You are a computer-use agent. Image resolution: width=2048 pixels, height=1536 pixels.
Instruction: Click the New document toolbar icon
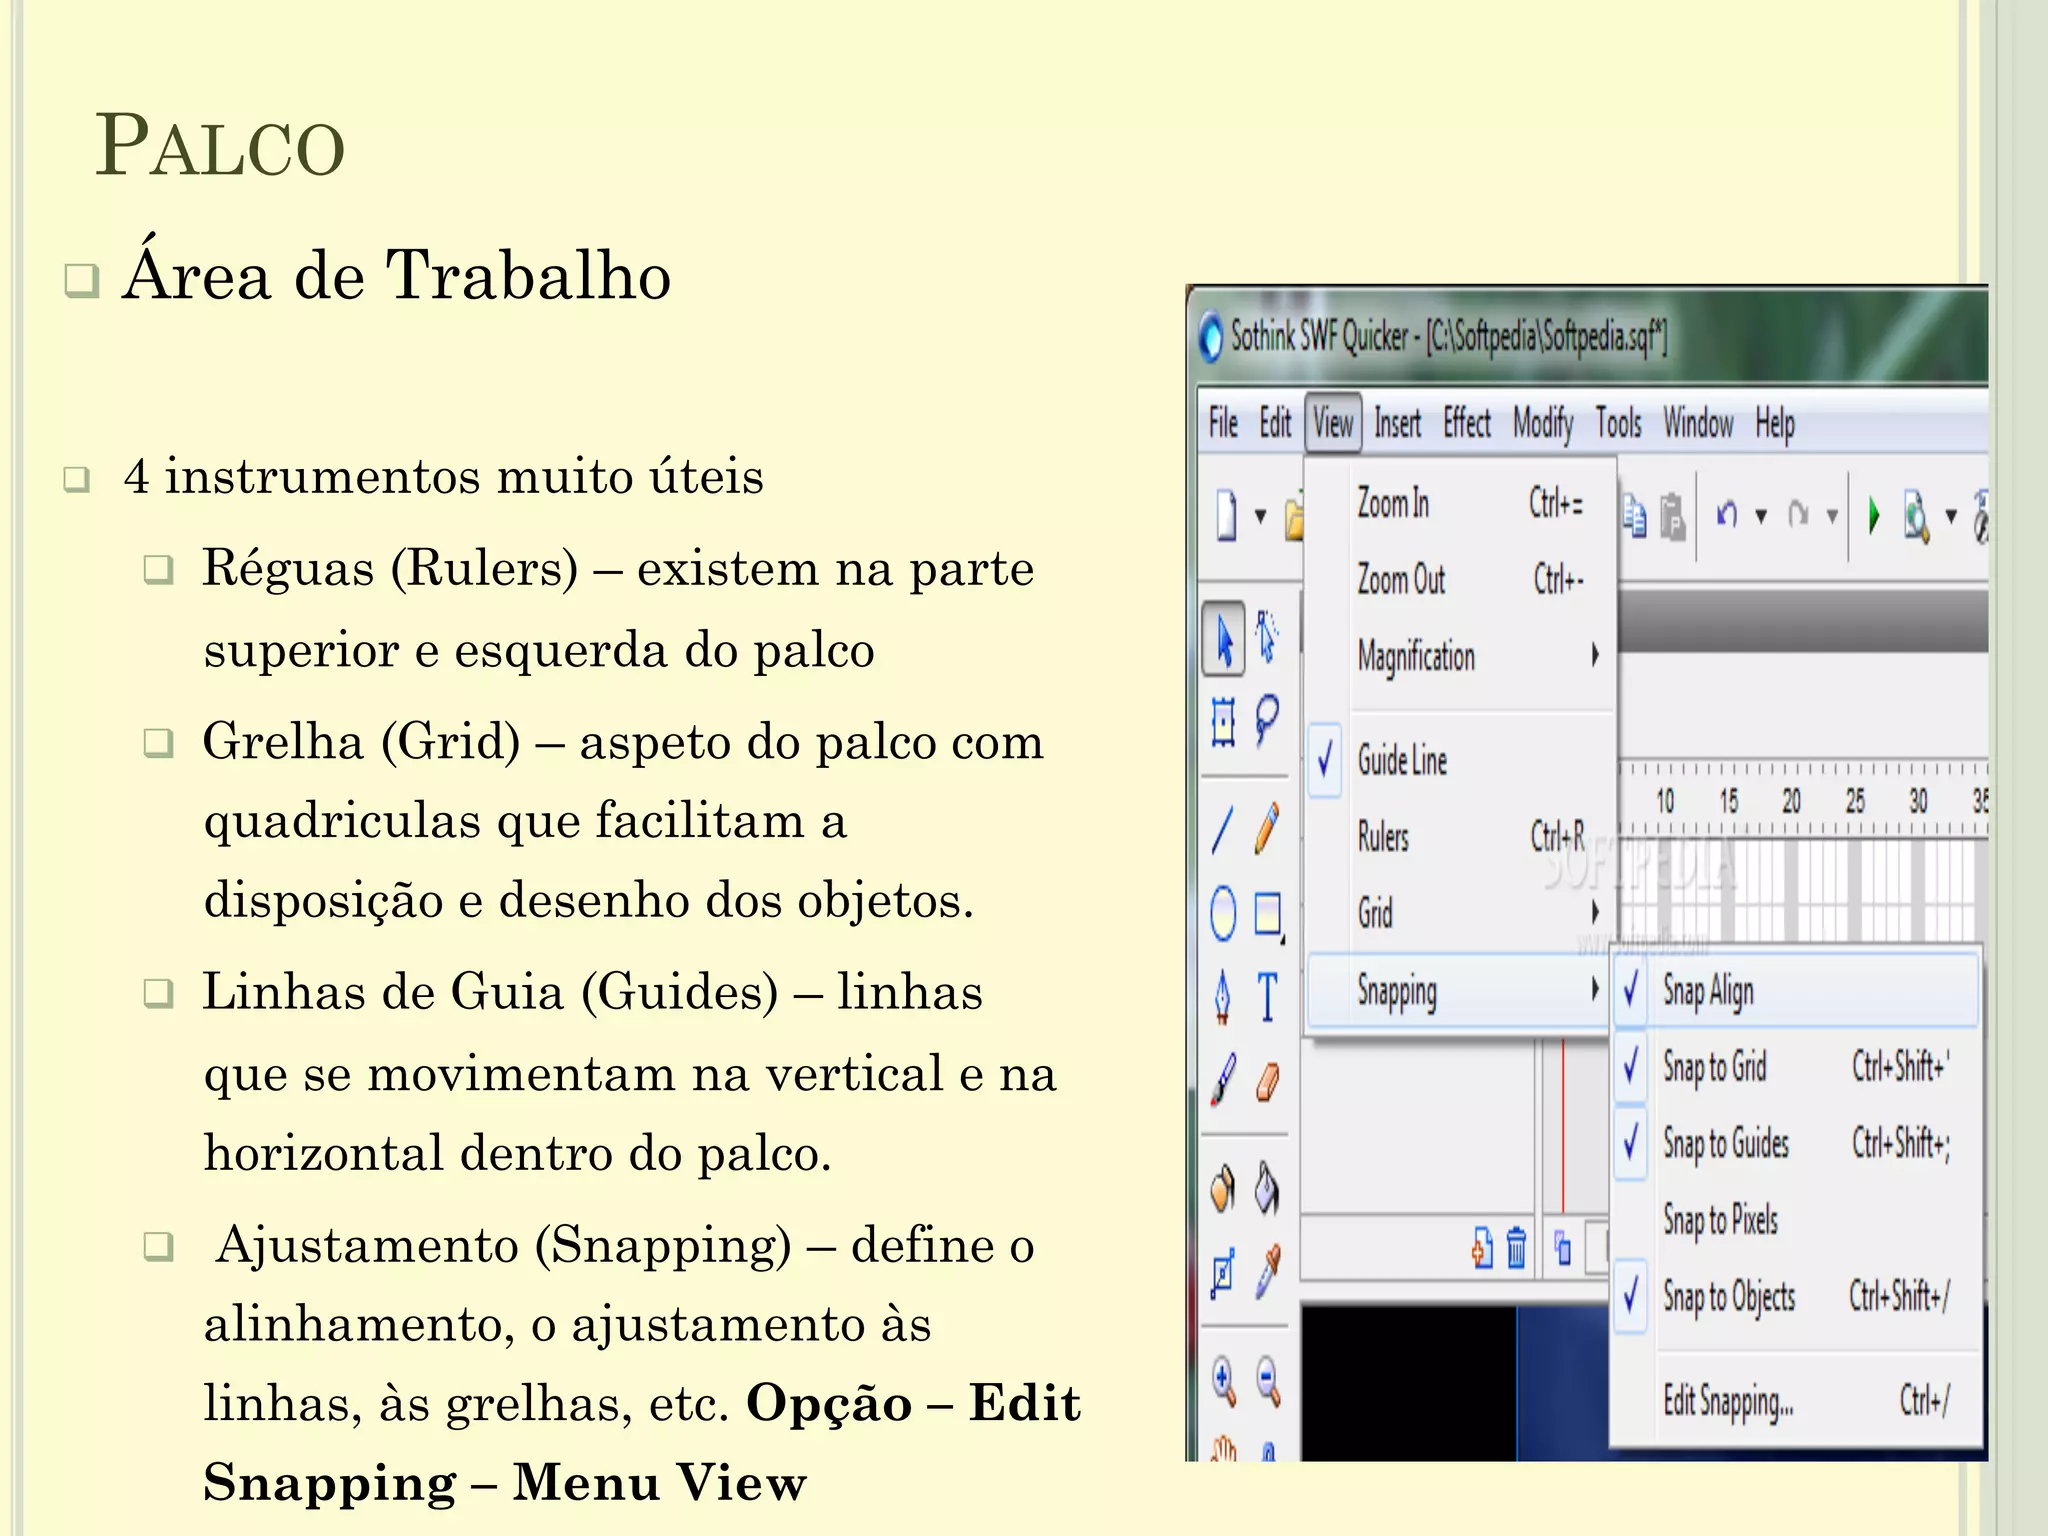(1226, 516)
